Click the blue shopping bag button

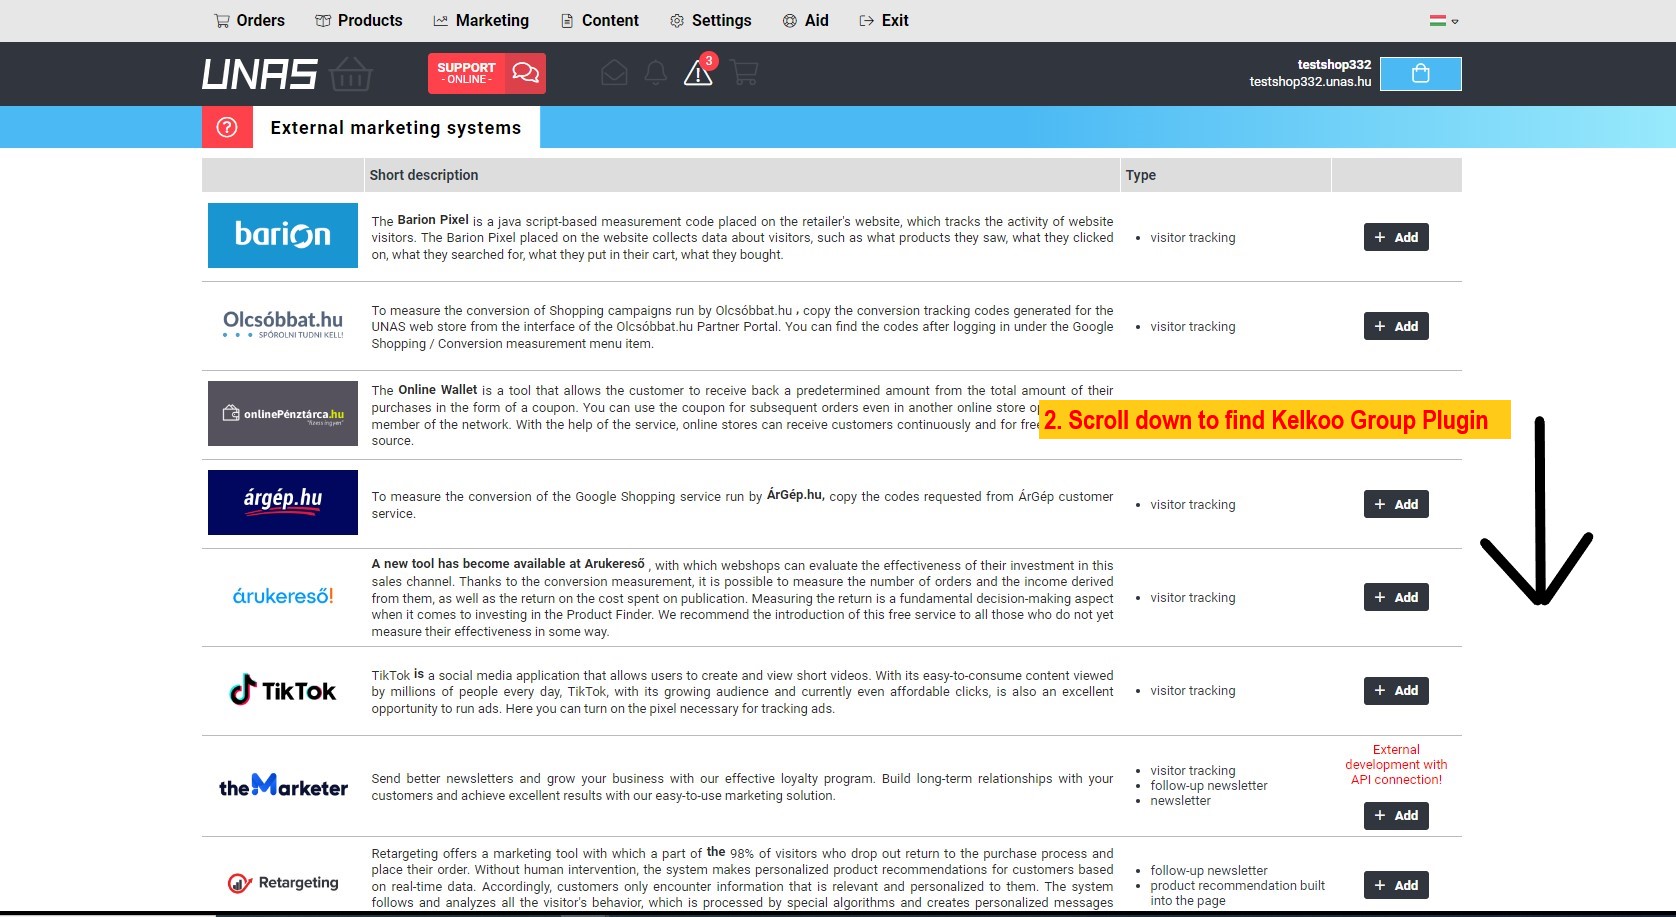click(x=1420, y=74)
